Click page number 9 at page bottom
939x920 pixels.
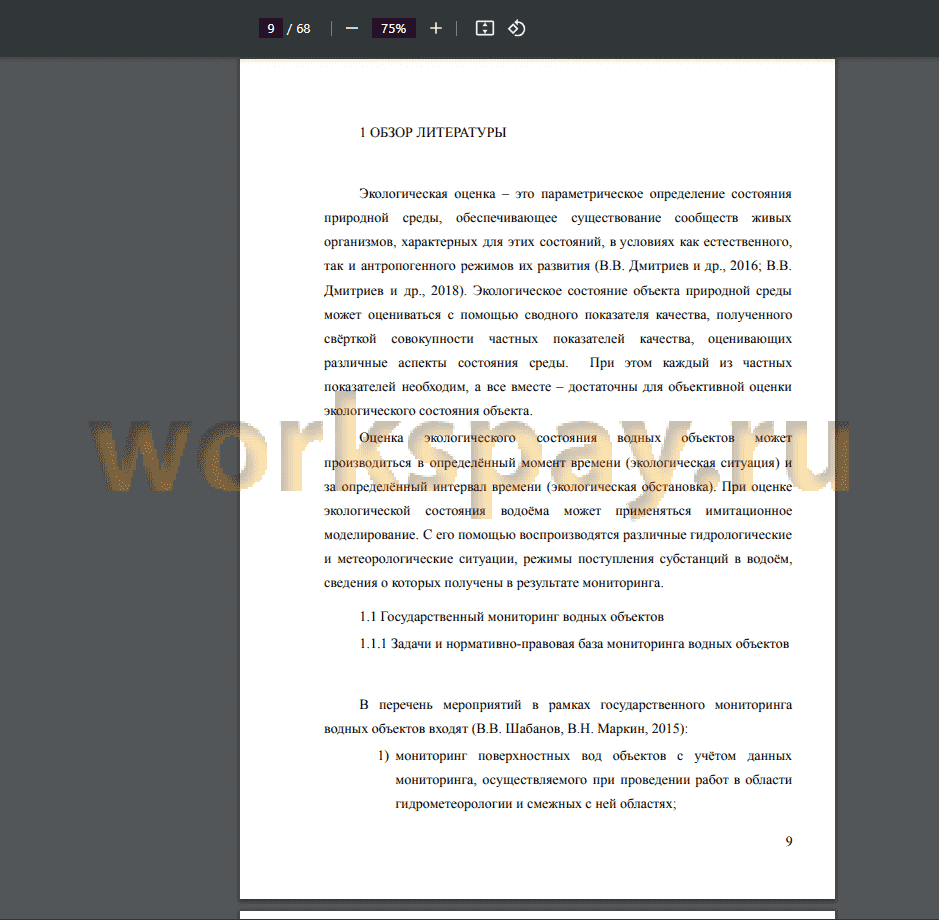pos(789,842)
